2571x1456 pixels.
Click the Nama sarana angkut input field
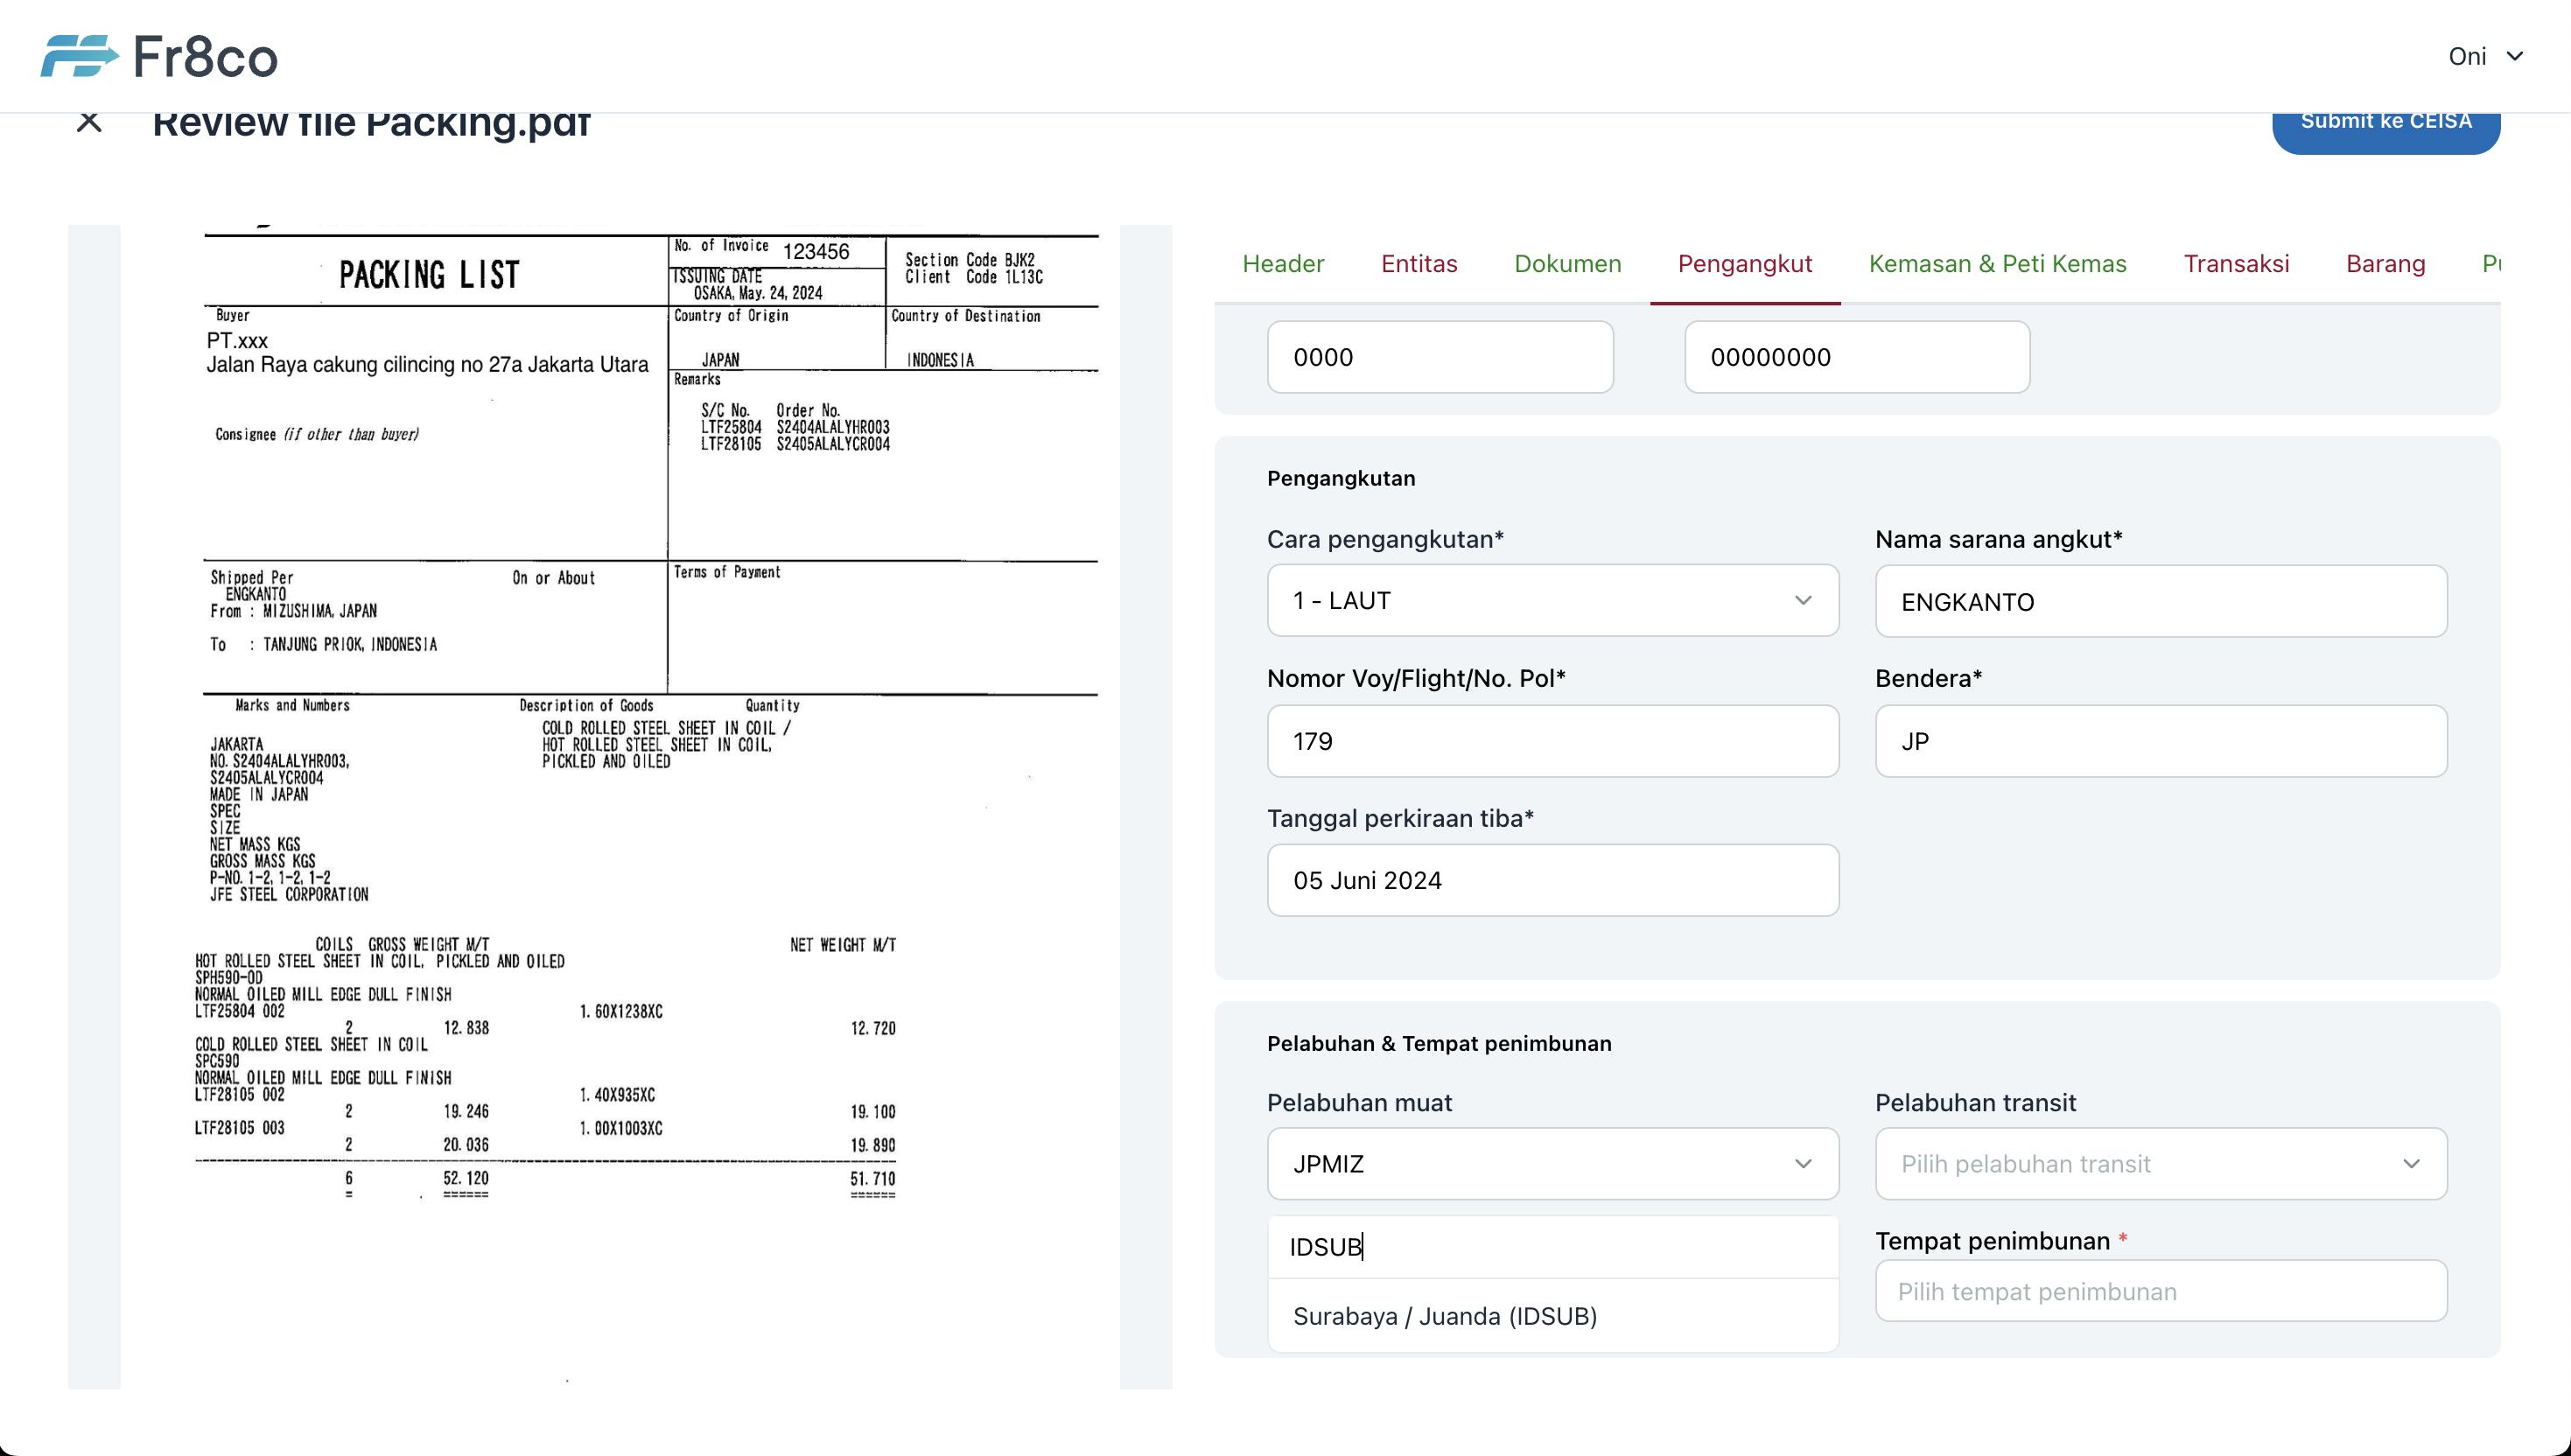pyautogui.click(x=2161, y=600)
